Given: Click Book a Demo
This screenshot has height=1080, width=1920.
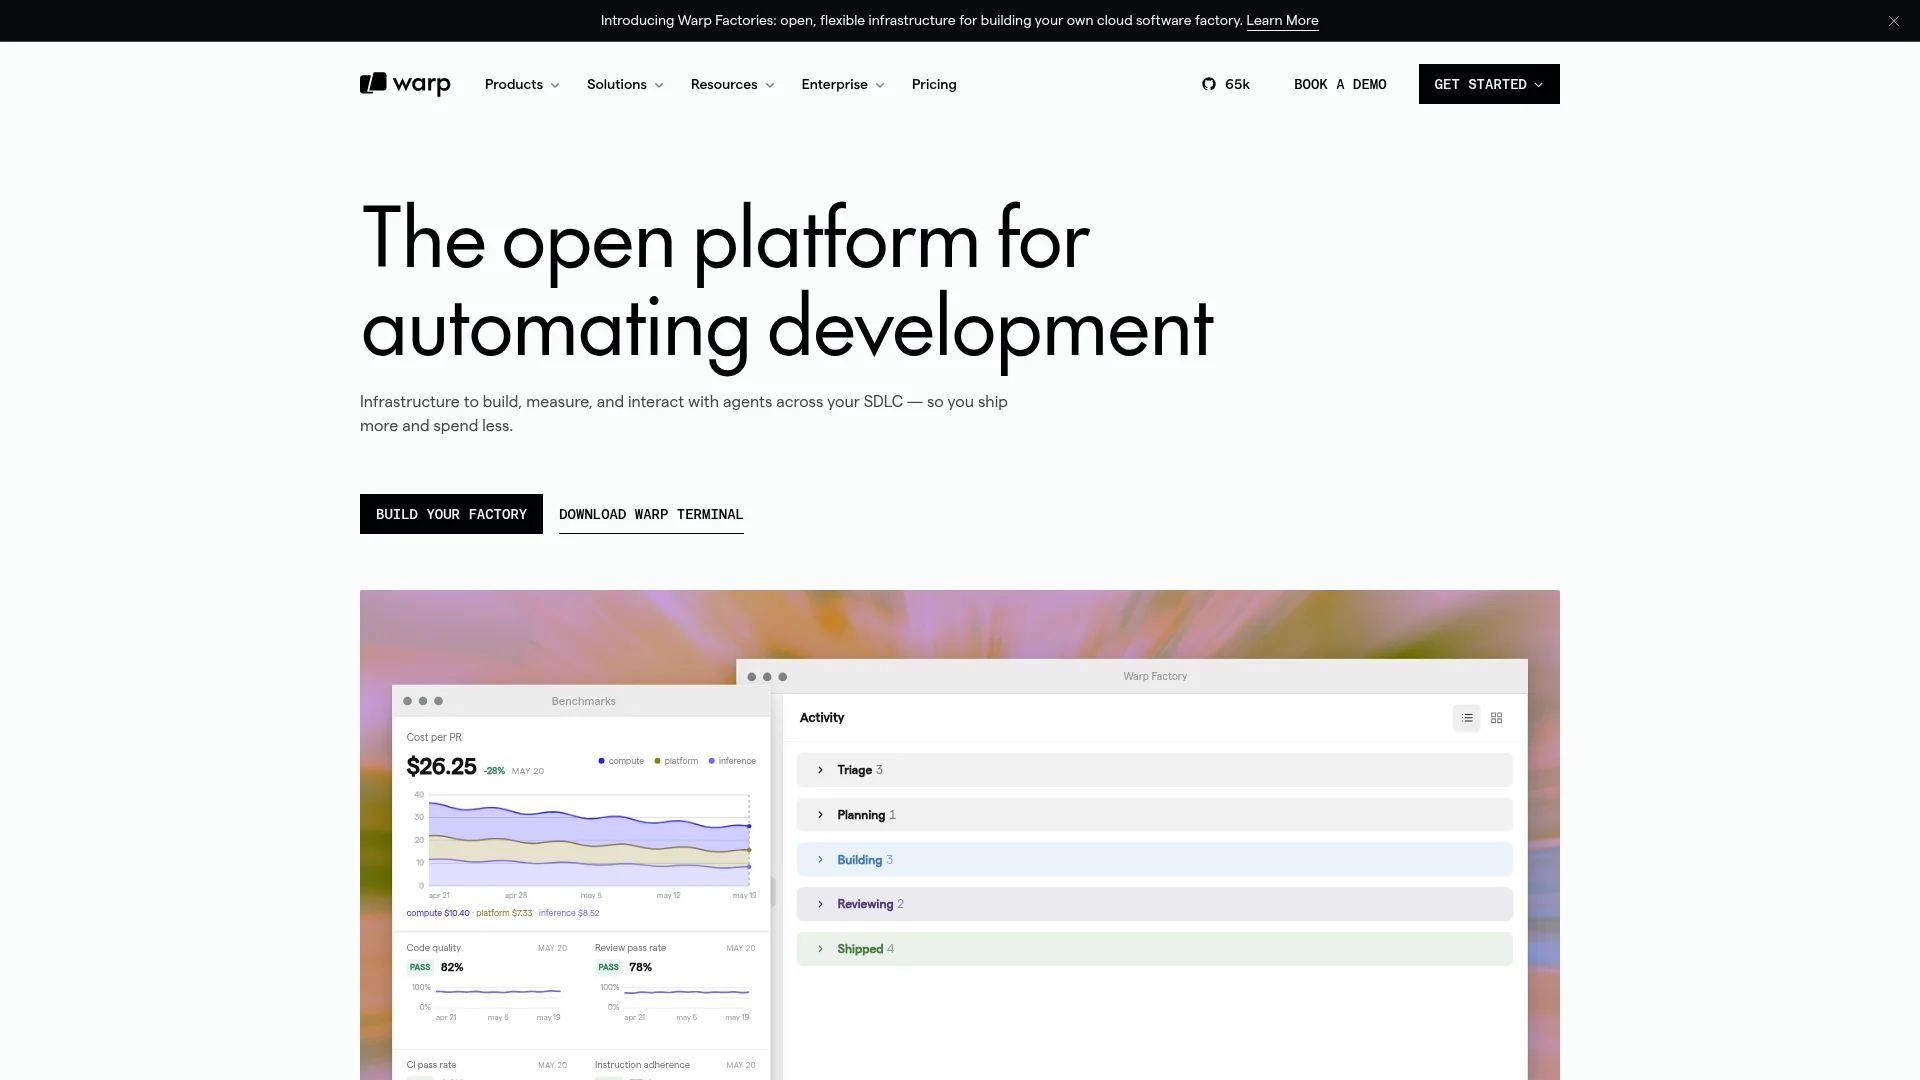Looking at the screenshot, I should pyautogui.click(x=1340, y=84).
